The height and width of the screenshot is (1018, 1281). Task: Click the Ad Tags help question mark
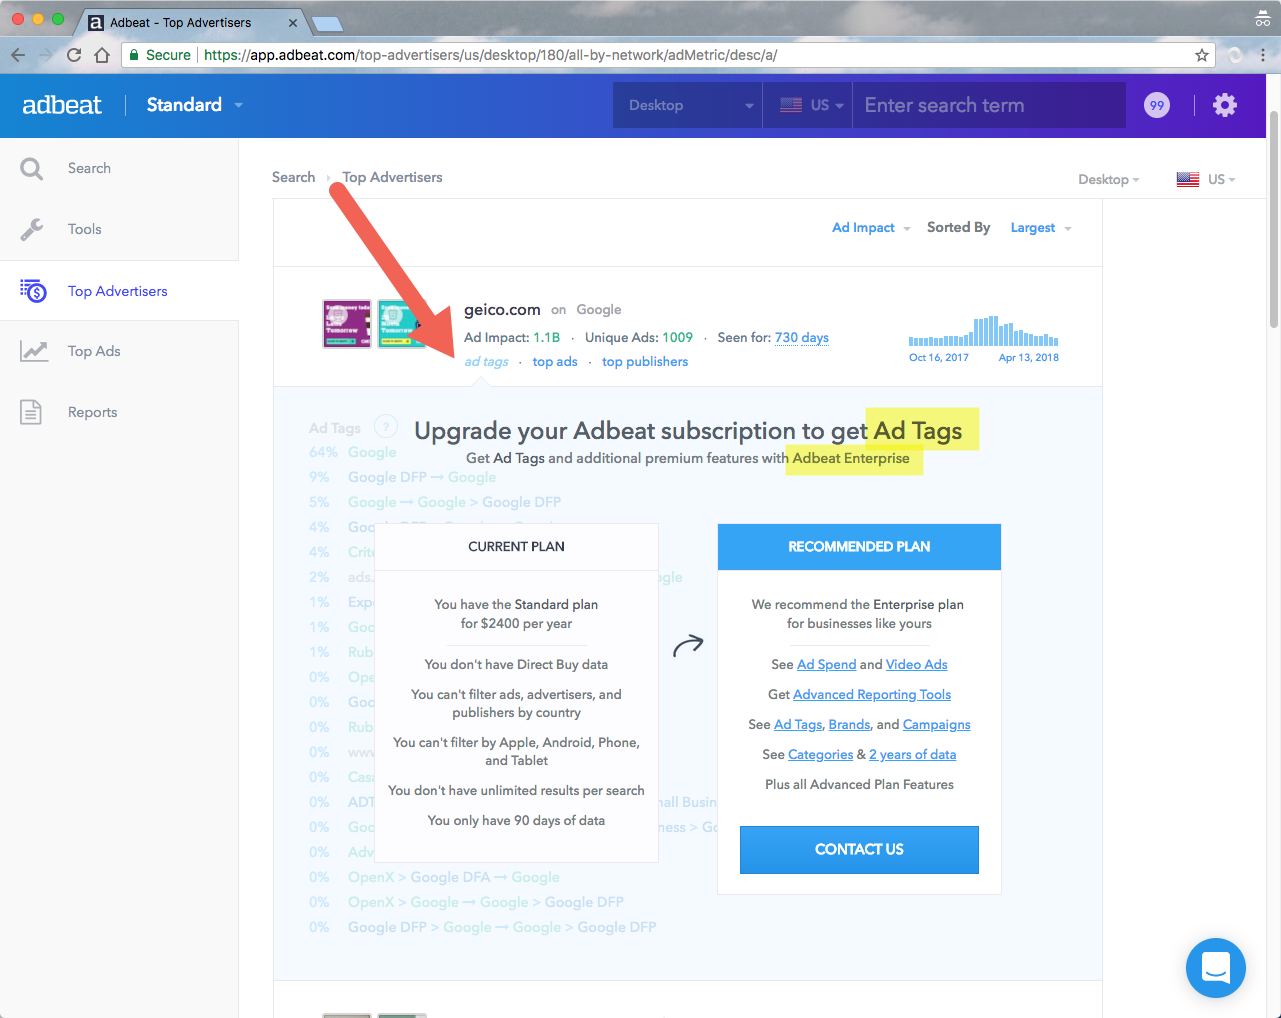tap(386, 426)
